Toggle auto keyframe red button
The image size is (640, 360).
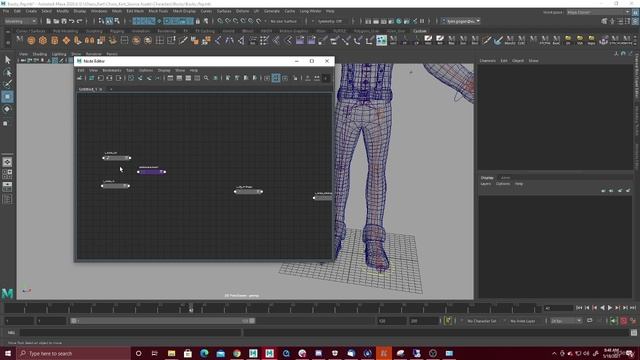(x=624, y=321)
